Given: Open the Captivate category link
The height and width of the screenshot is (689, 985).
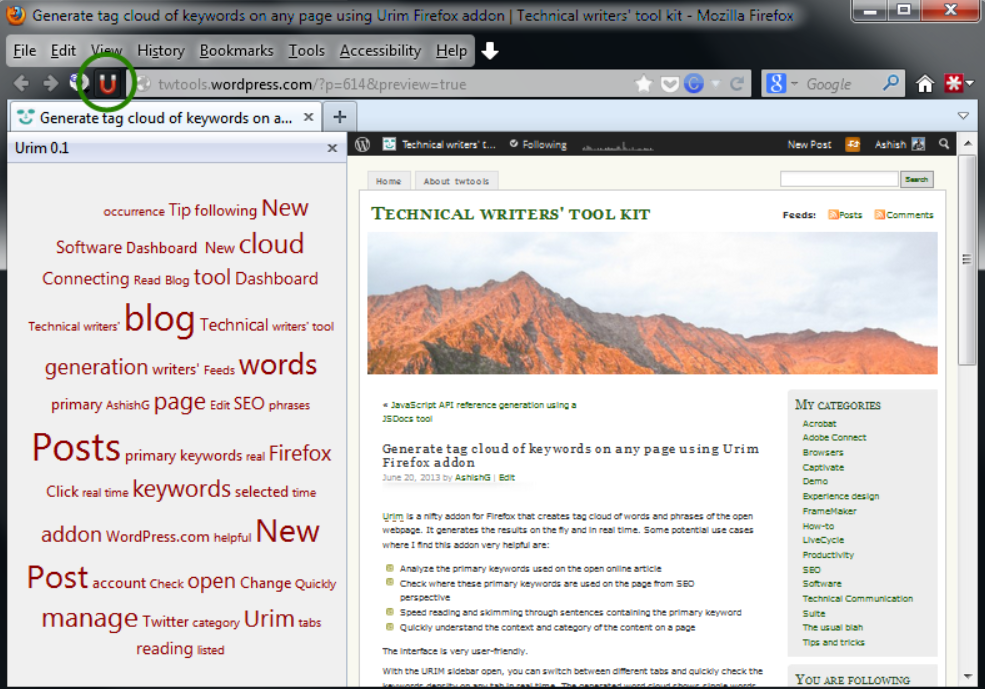Looking at the screenshot, I should click(x=823, y=467).
